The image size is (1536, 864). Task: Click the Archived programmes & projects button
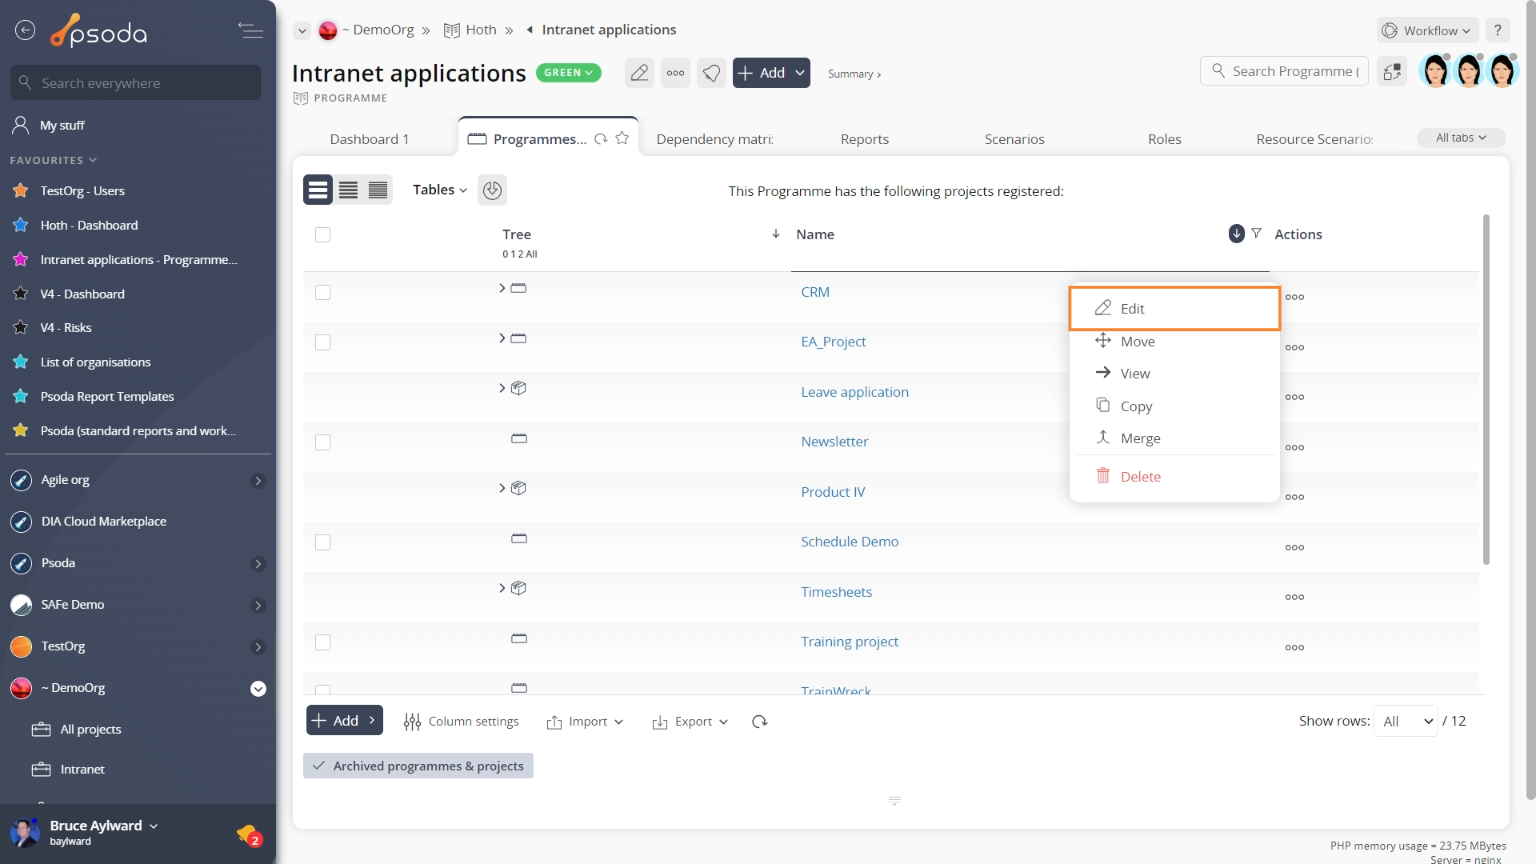[418, 766]
